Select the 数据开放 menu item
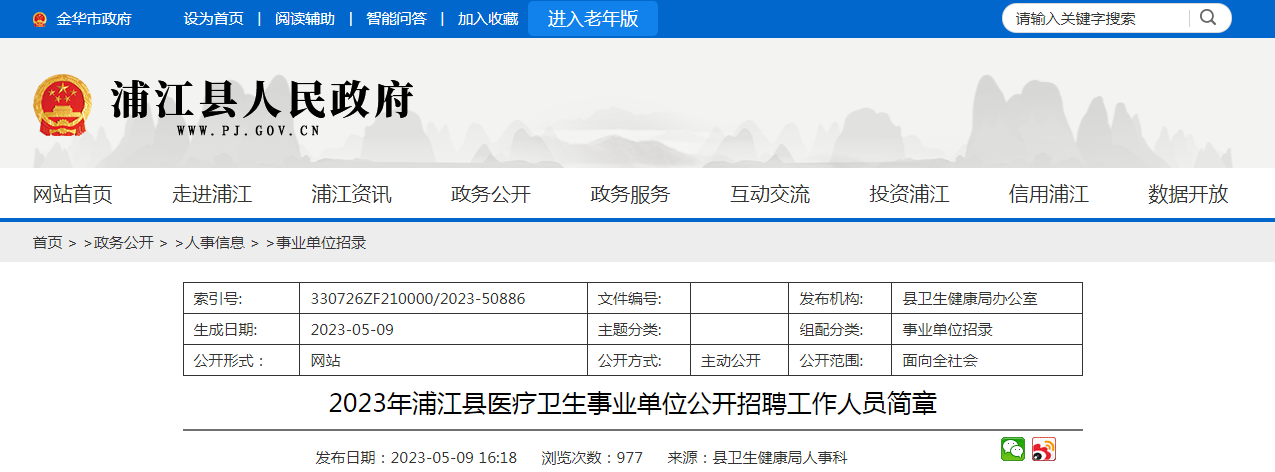The width and height of the screenshot is (1275, 472). (x=1188, y=194)
